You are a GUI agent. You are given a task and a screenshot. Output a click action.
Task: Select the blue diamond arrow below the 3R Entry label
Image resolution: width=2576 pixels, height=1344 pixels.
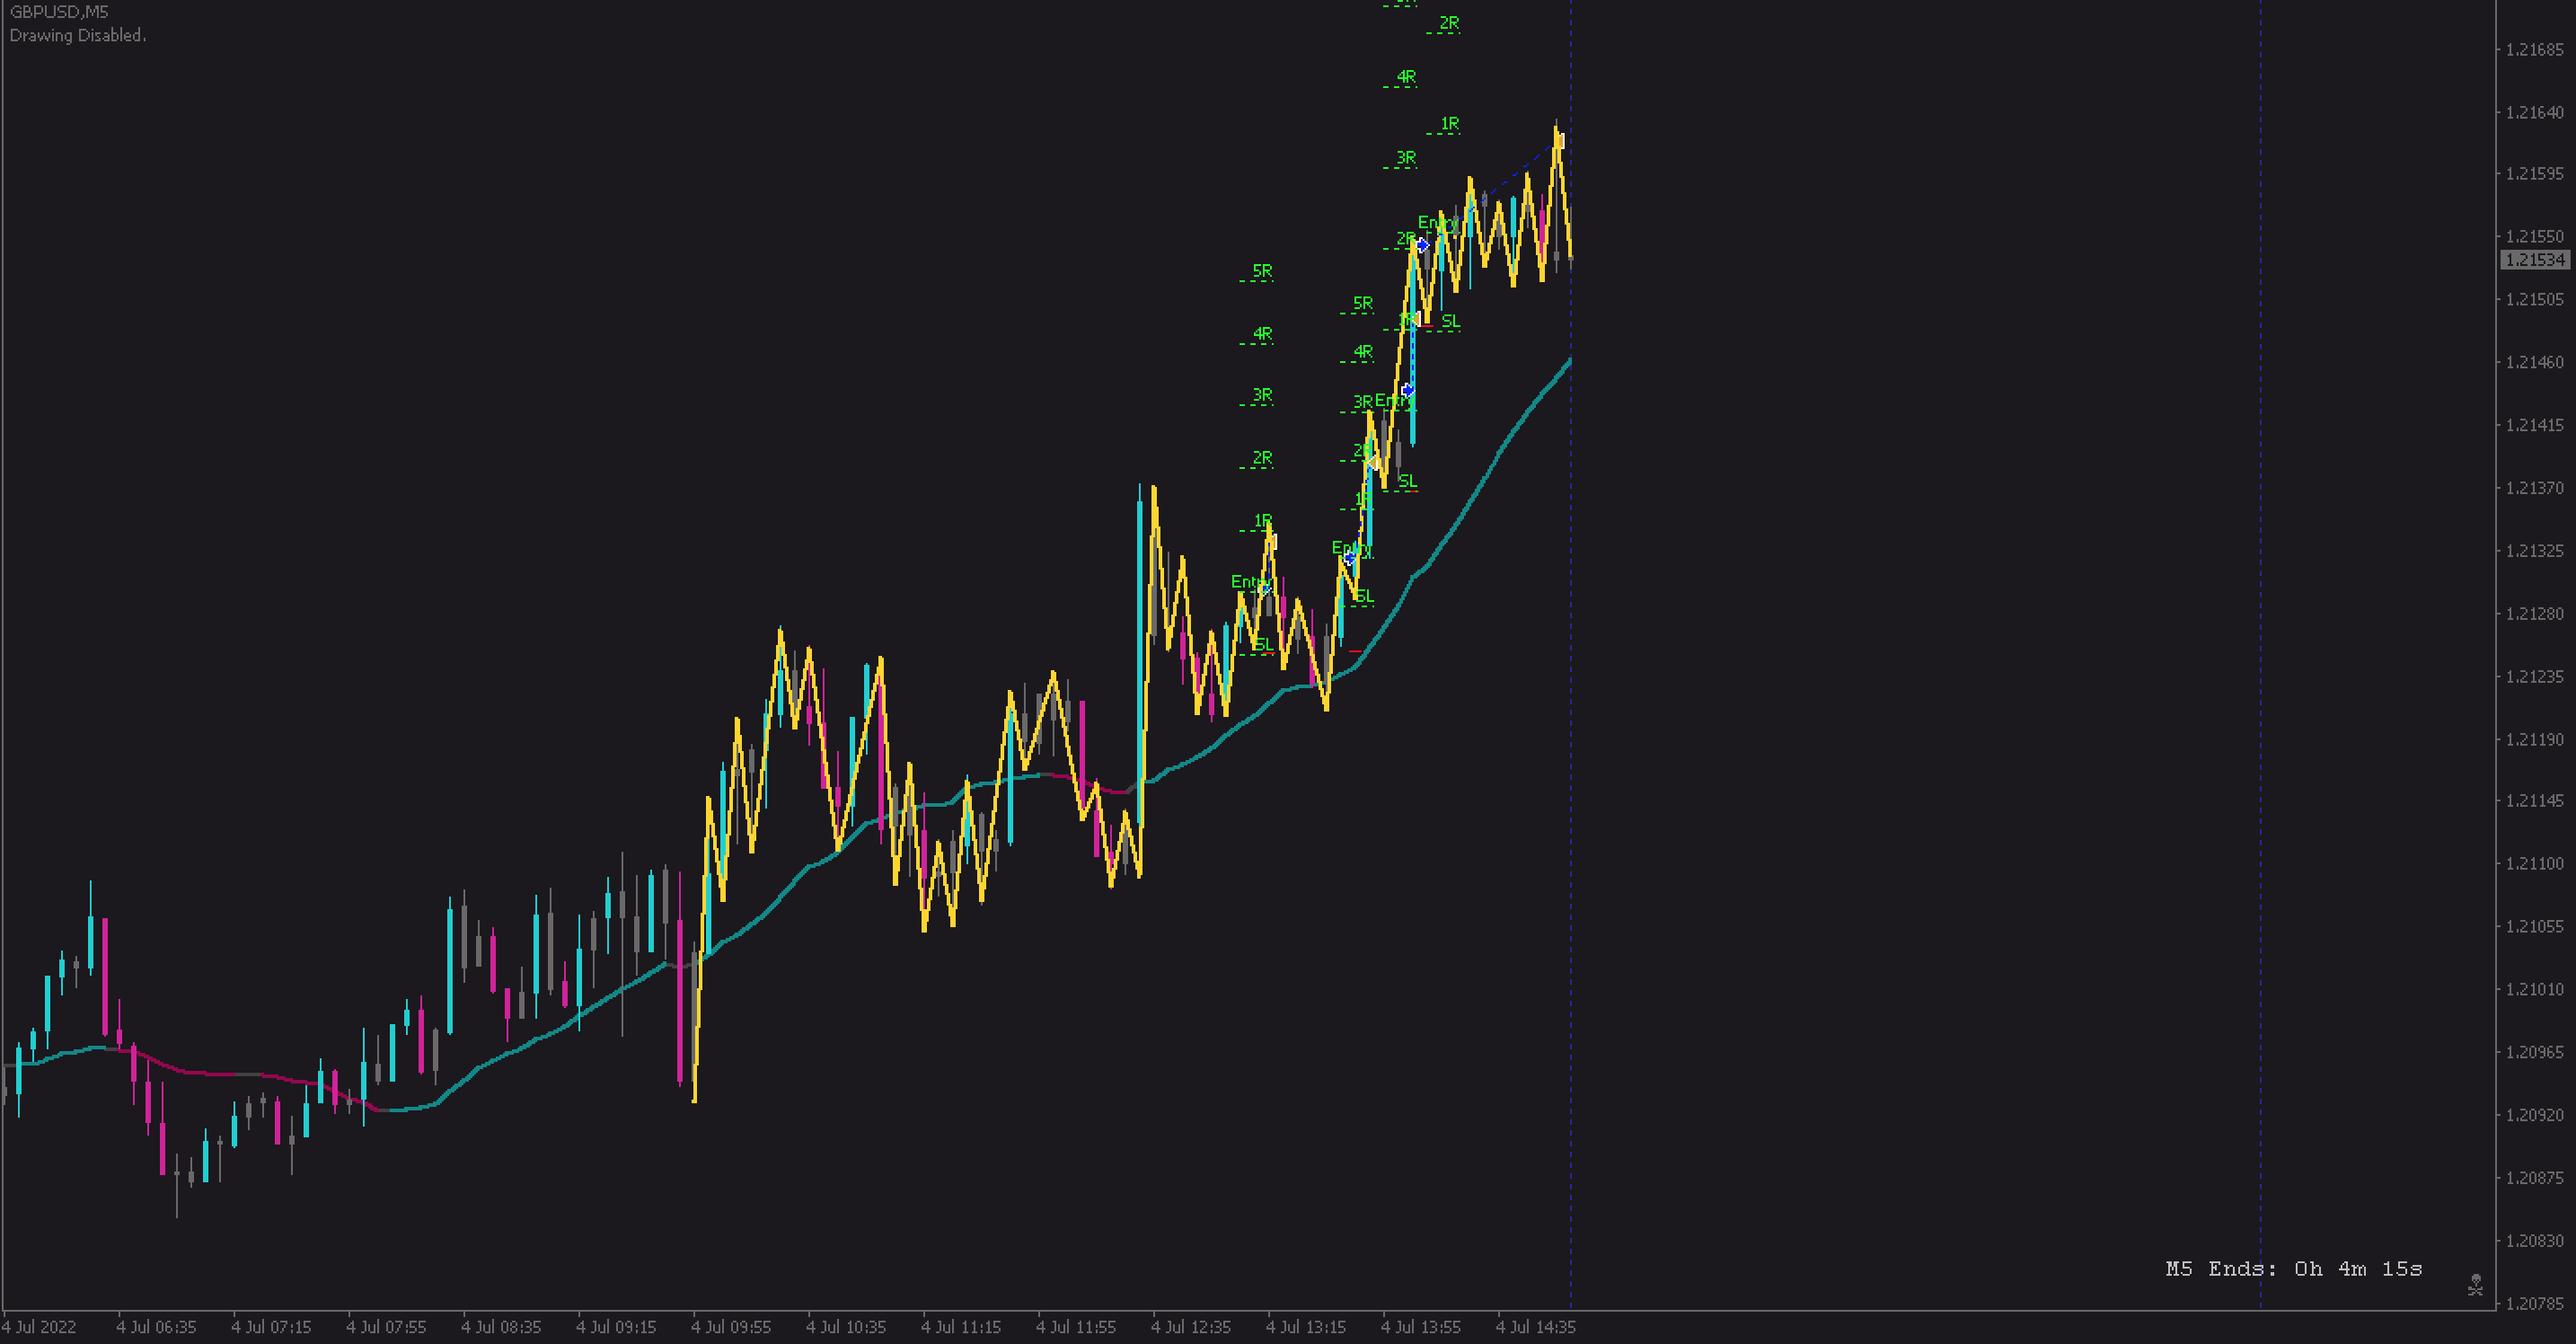1408,388
